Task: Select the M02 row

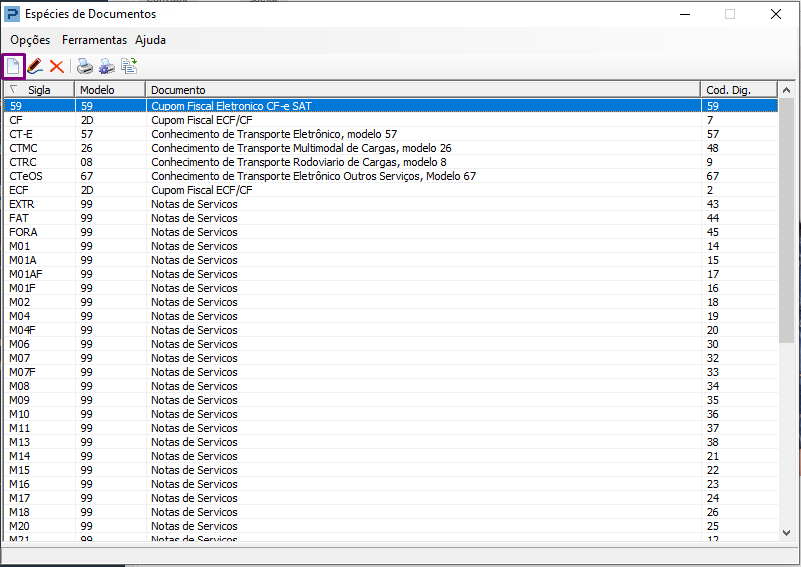Action: (391, 302)
